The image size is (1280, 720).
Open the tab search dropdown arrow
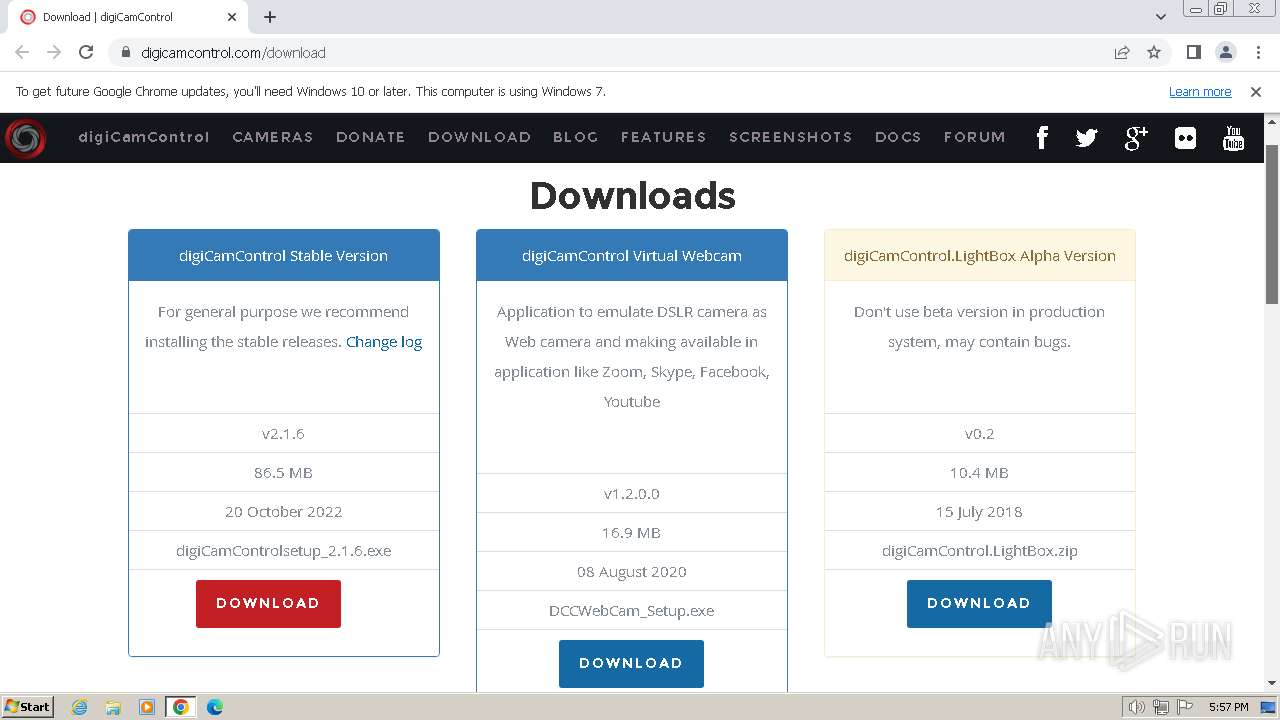1161,17
